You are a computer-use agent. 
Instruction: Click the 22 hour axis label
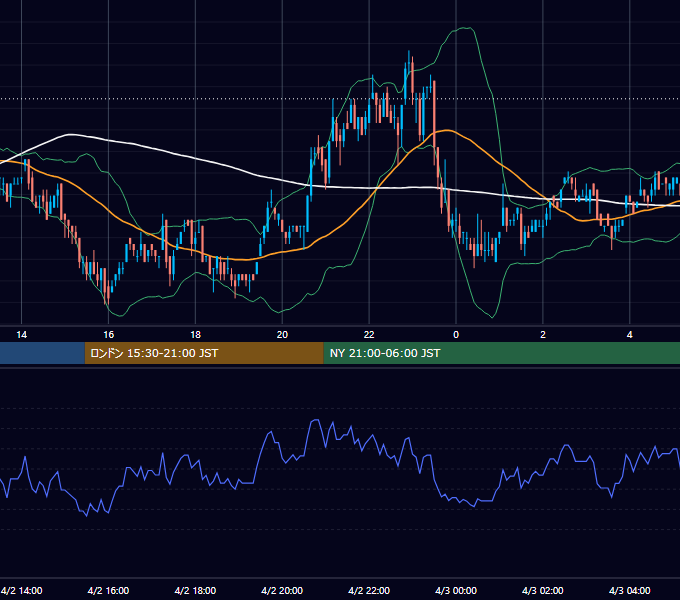coord(369,335)
